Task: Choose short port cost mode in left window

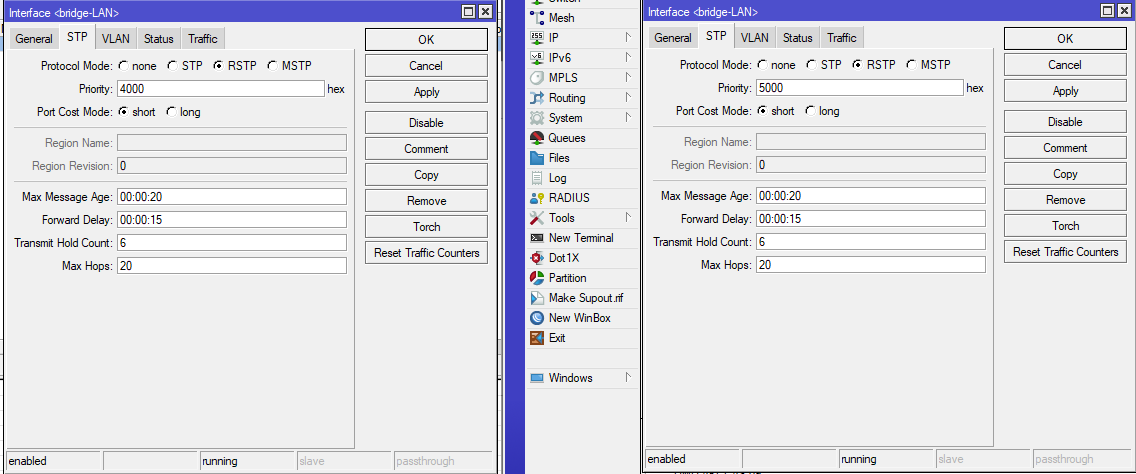Action: coord(123,112)
